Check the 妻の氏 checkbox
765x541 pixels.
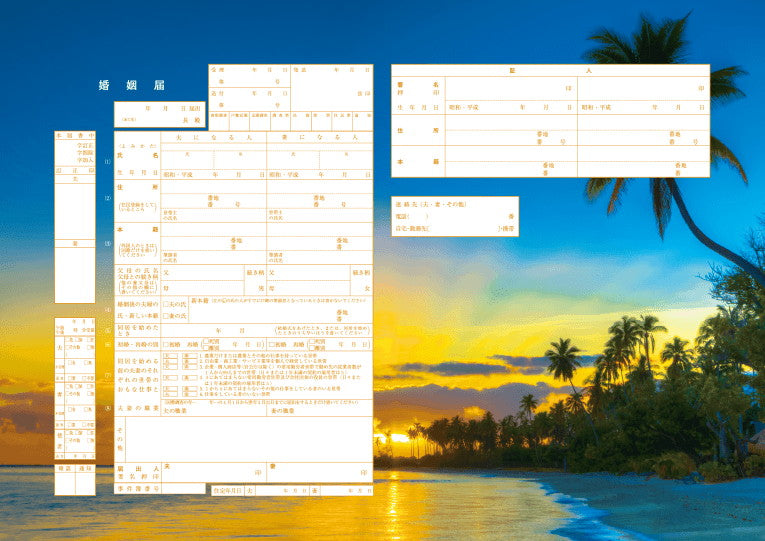click(165, 316)
